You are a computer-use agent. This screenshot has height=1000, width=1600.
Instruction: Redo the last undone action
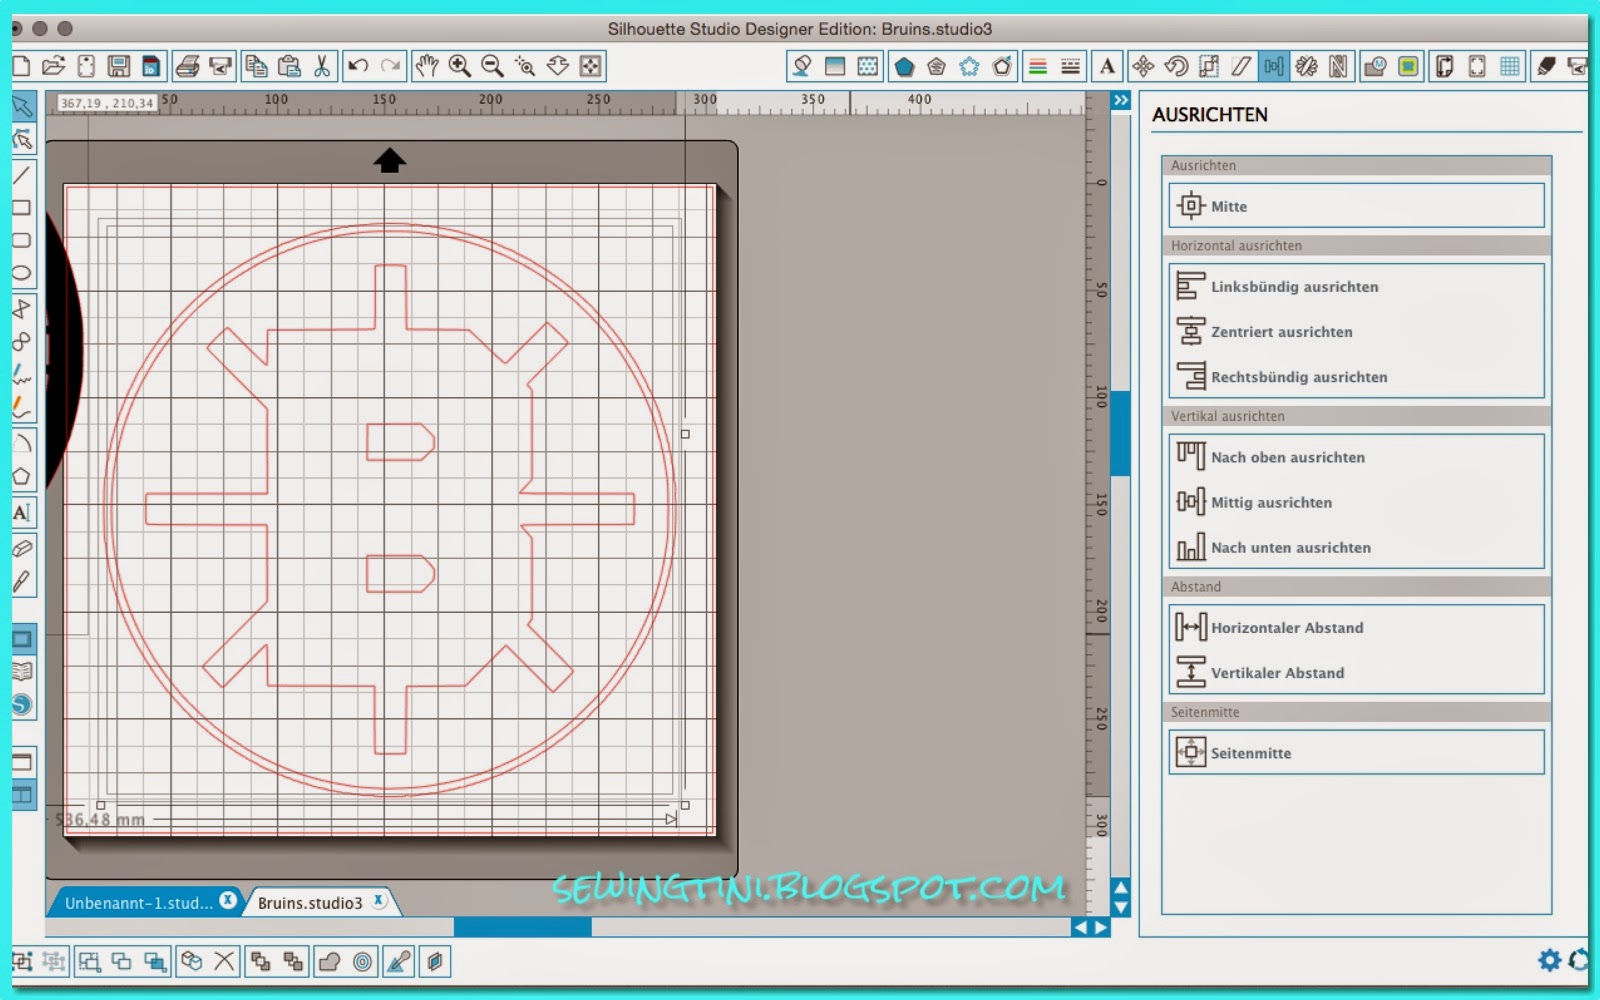pyautogui.click(x=391, y=66)
